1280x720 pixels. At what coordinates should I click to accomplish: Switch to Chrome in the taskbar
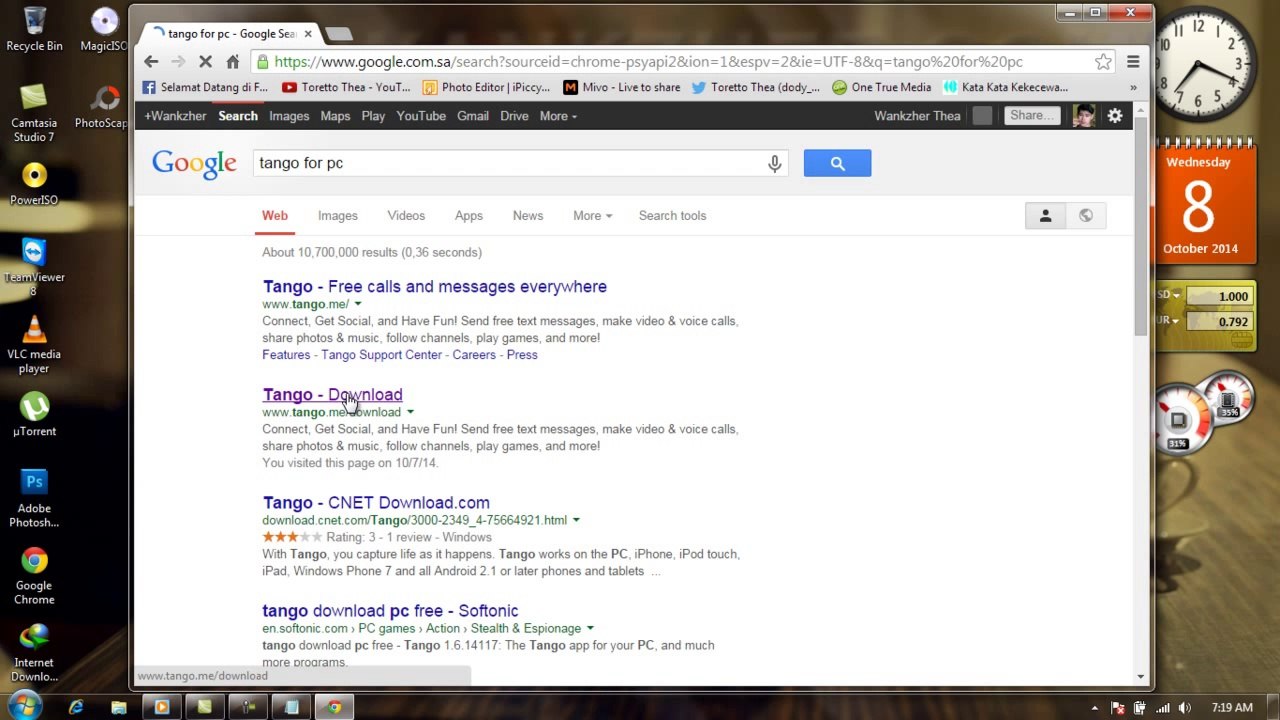[334, 708]
